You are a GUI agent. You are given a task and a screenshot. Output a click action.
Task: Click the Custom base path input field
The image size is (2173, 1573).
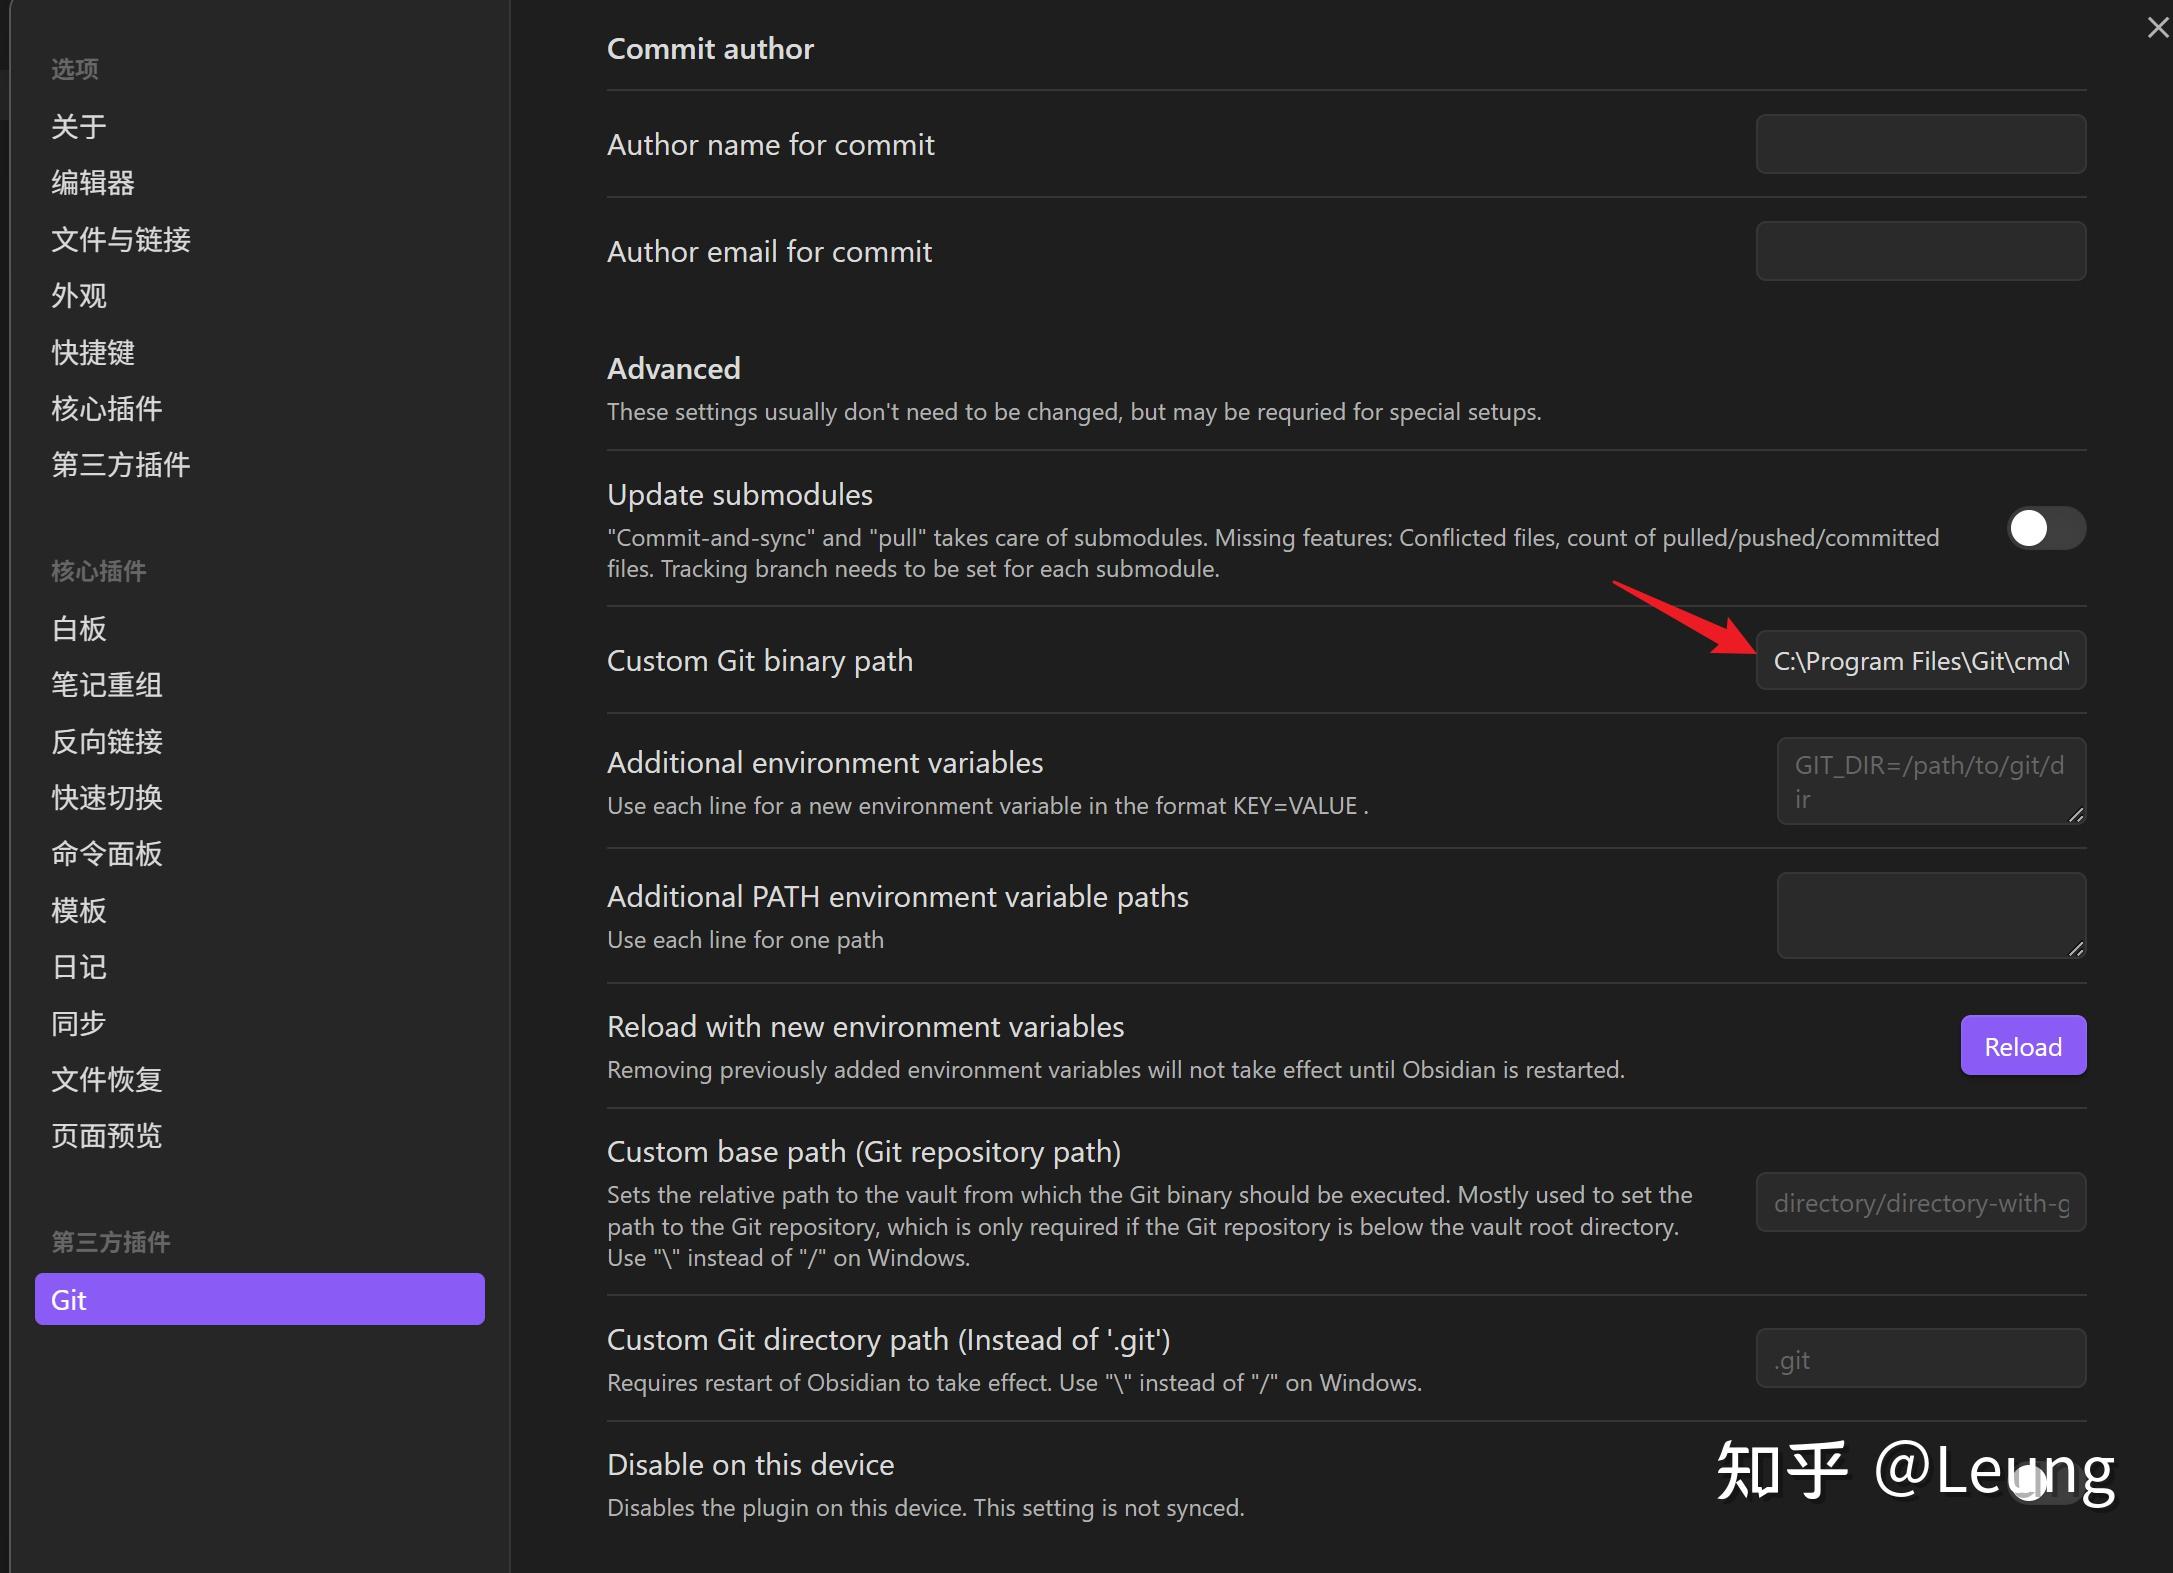(1920, 1203)
